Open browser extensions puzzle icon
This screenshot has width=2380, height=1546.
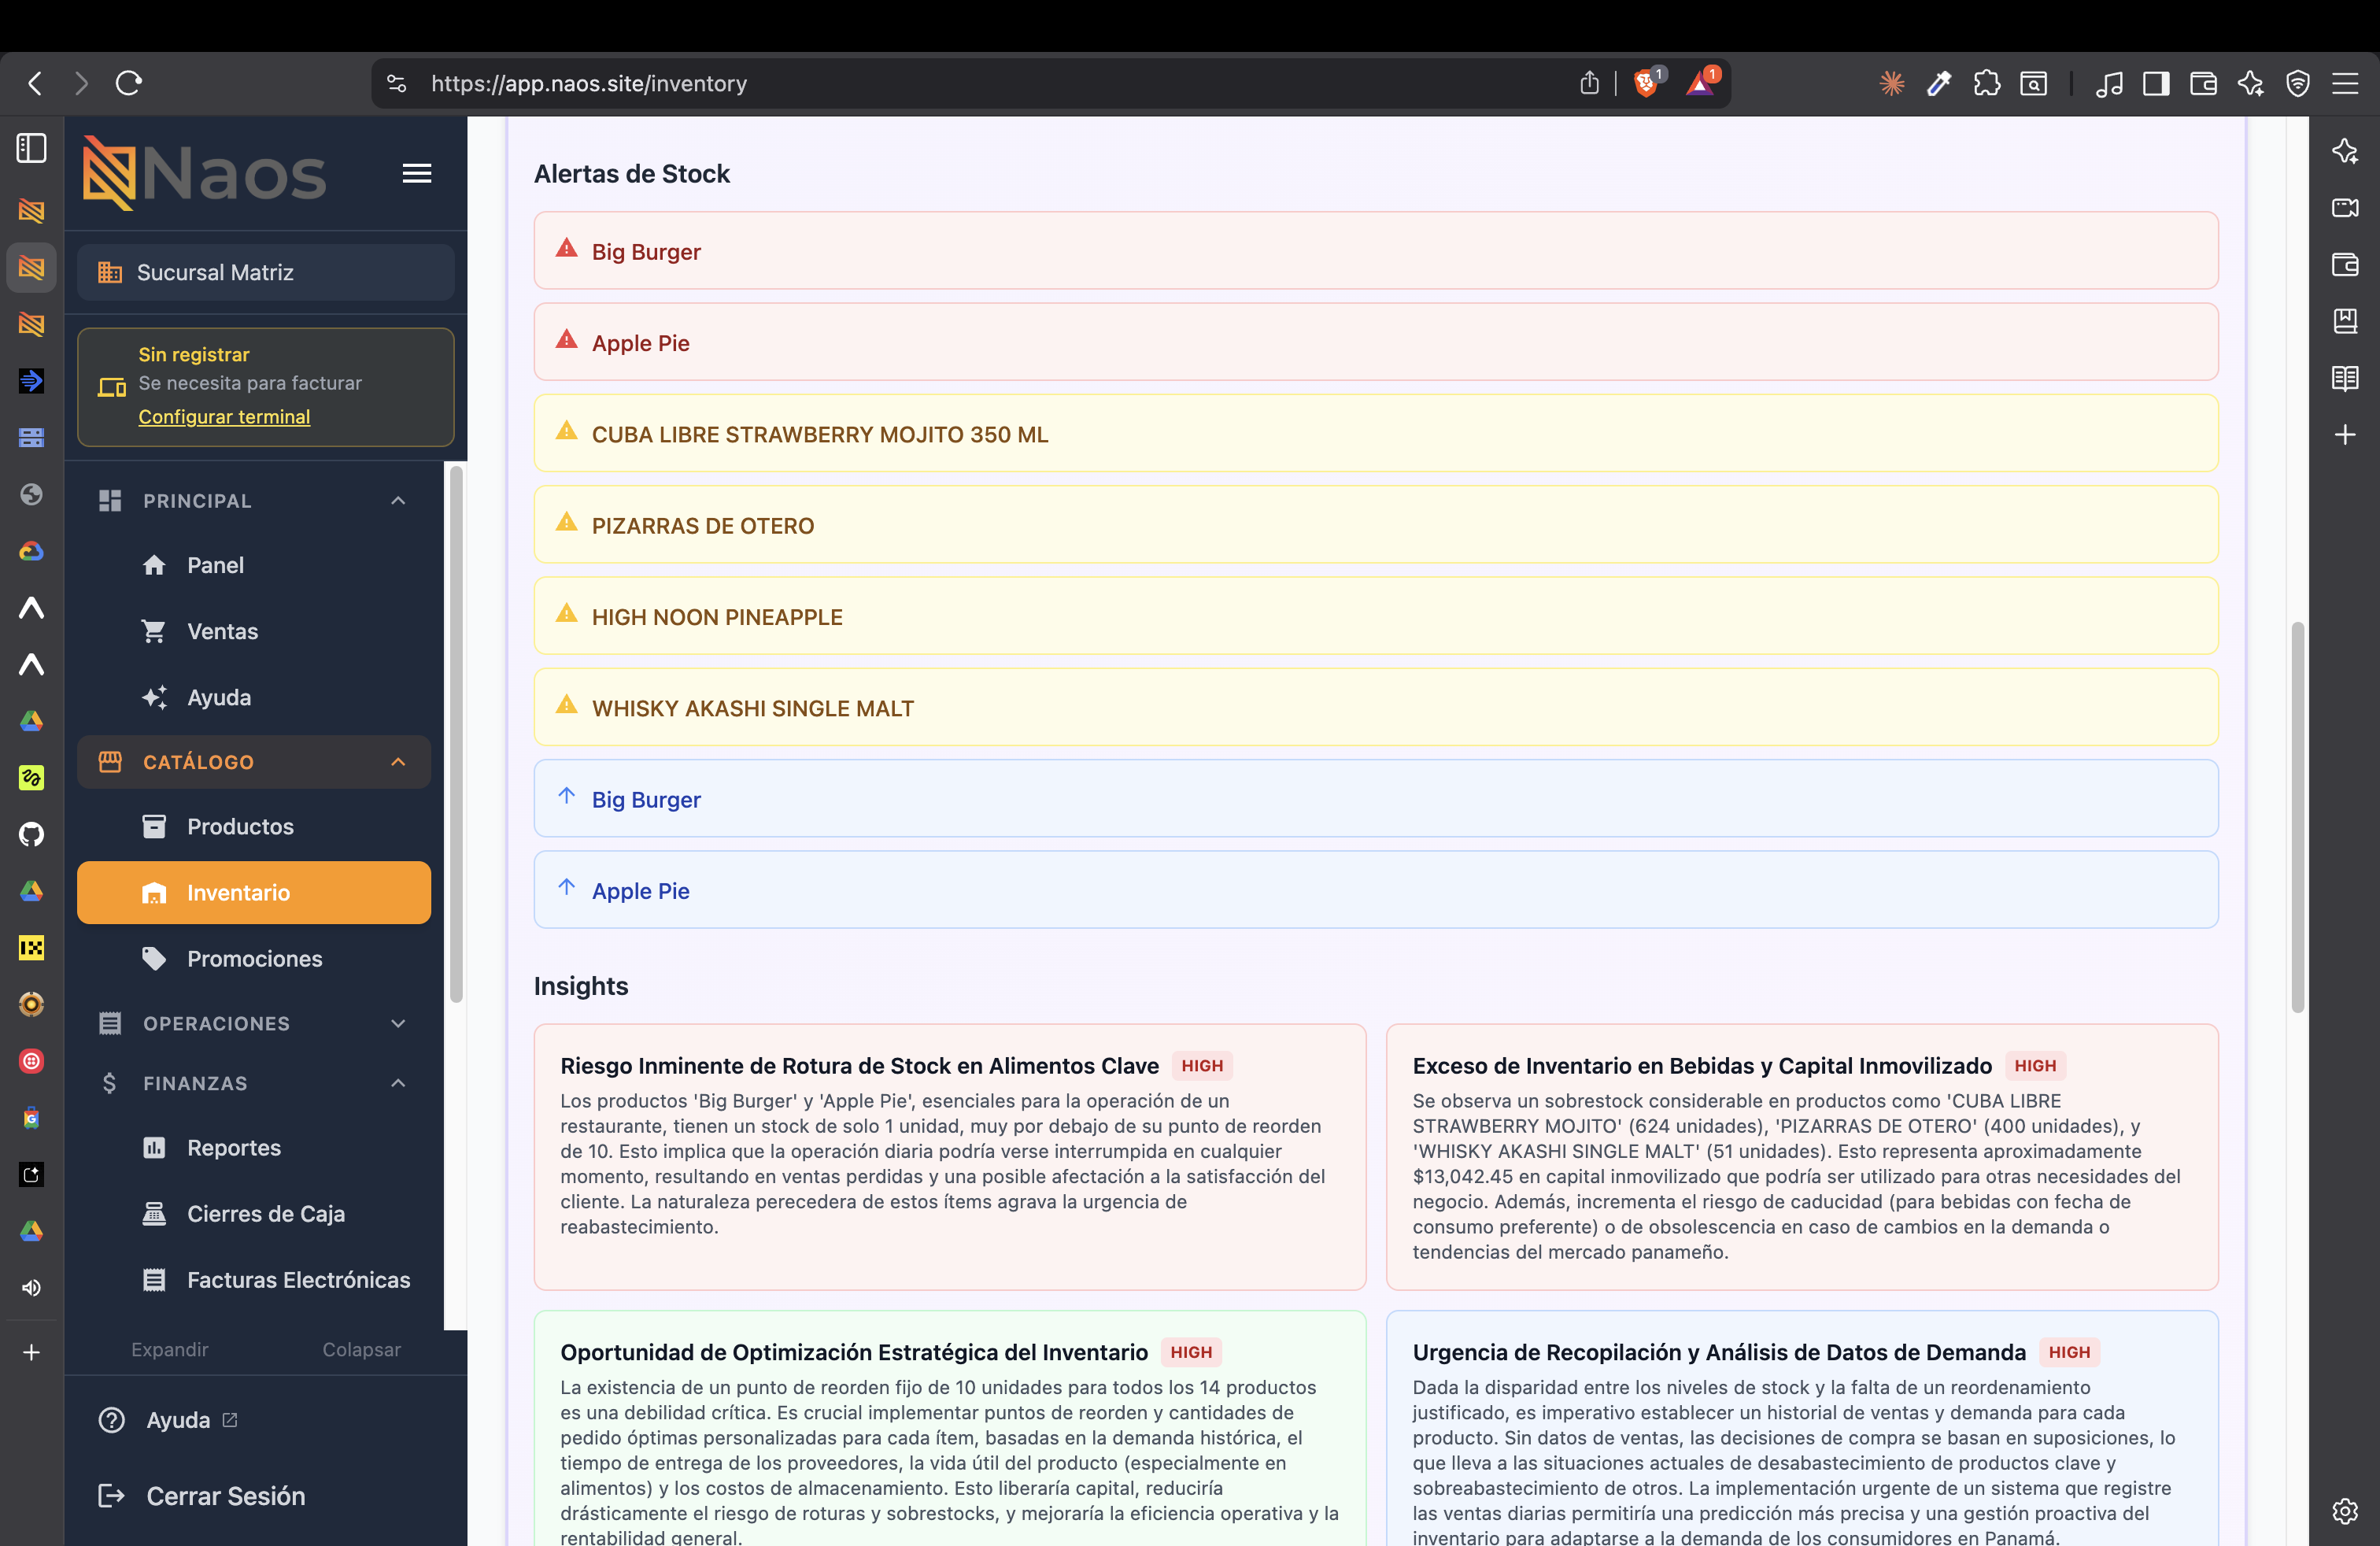(1987, 83)
